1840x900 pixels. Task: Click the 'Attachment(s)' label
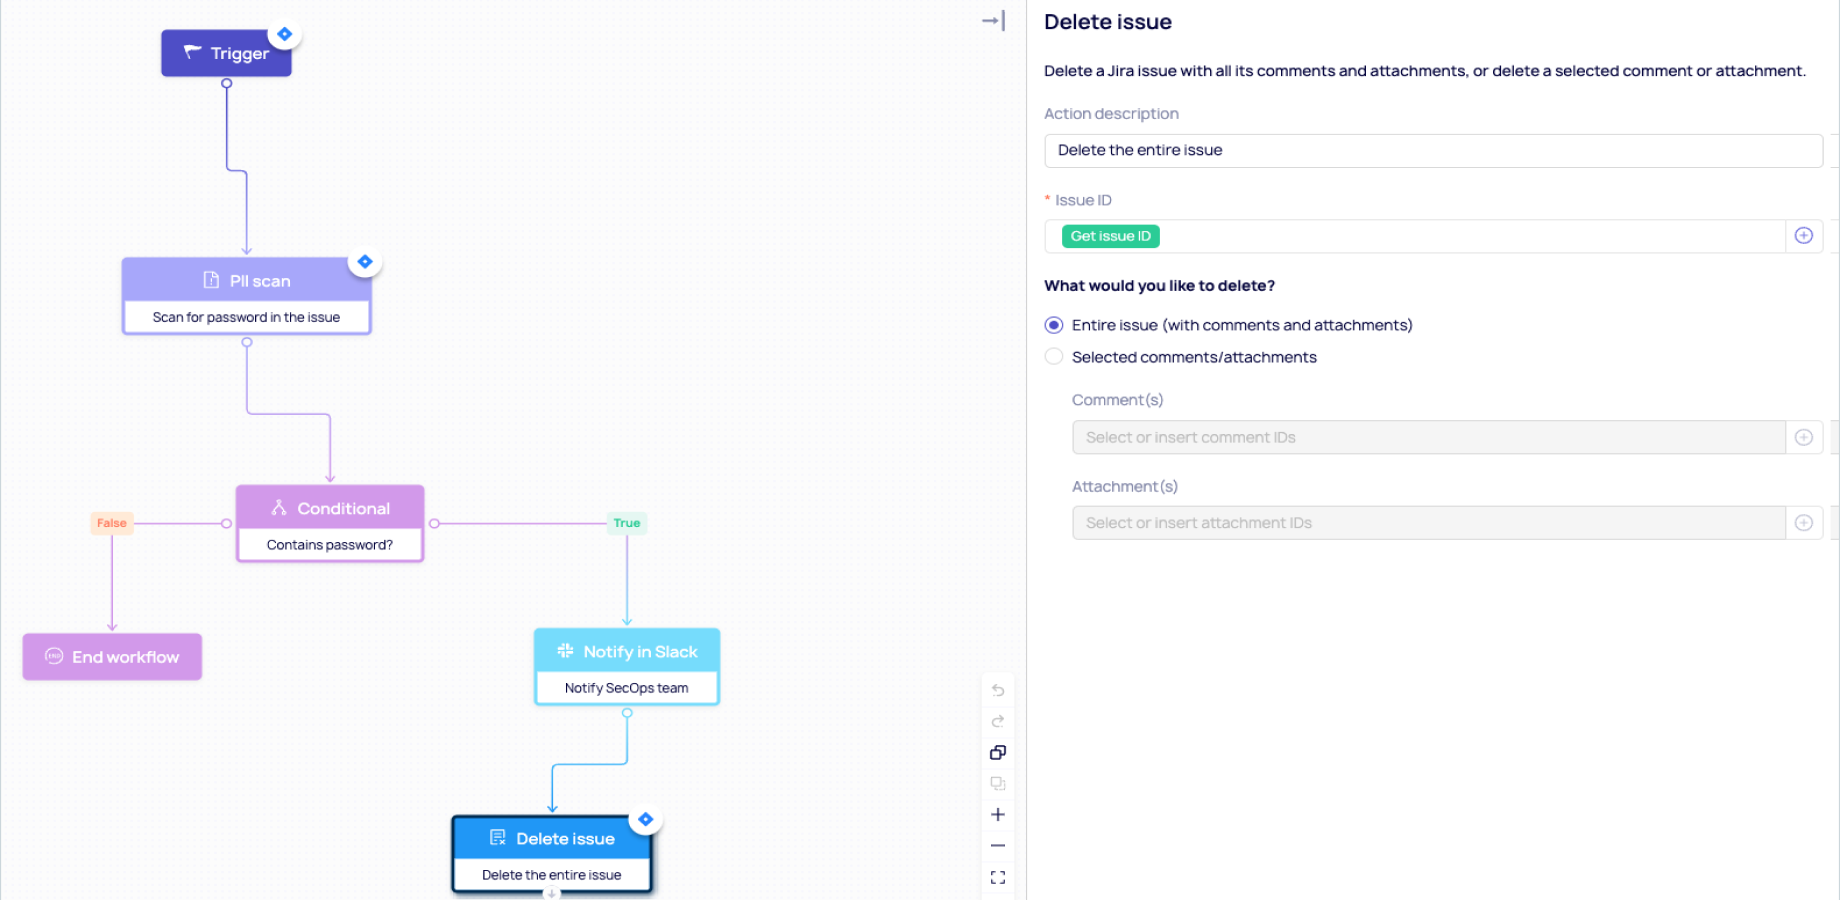1125,487
